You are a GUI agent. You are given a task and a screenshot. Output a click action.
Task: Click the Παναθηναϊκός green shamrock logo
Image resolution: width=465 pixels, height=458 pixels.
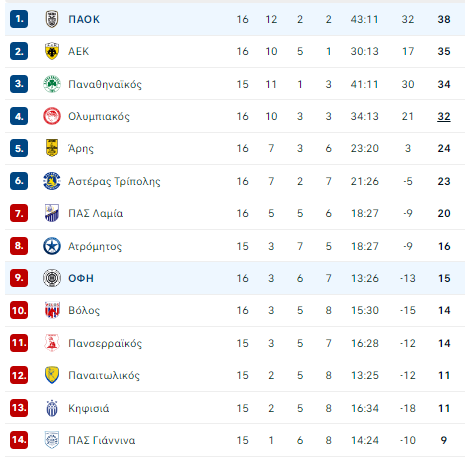[52, 84]
